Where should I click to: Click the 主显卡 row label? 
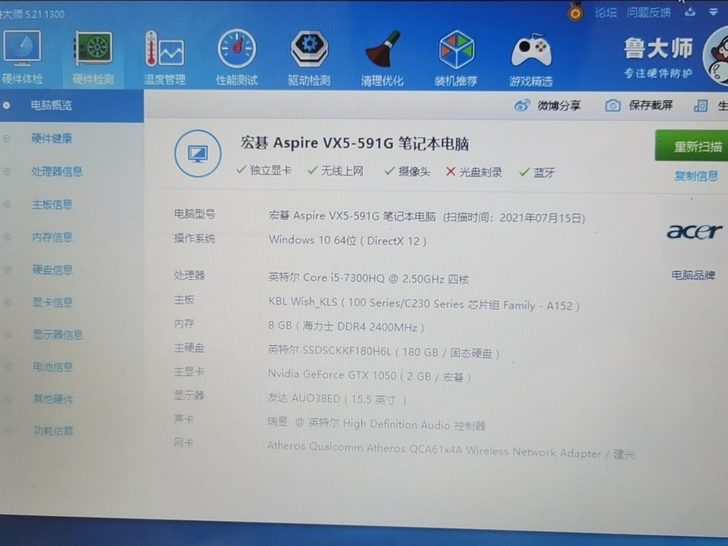[x=189, y=371]
